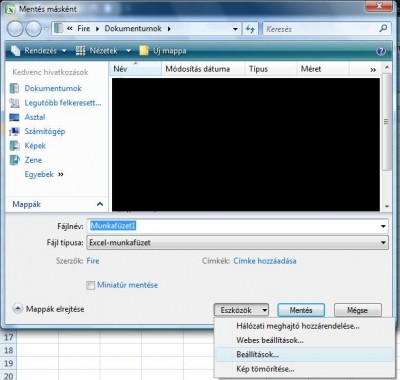400x380 pixels.
Task: Click the file list scroll-down arrow
Action: tap(387, 207)
